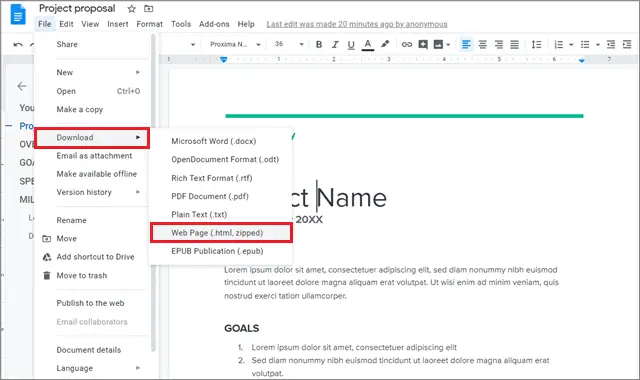Click the insert link icon
This screenshot has height=380, width=640.
click(407, 44)
